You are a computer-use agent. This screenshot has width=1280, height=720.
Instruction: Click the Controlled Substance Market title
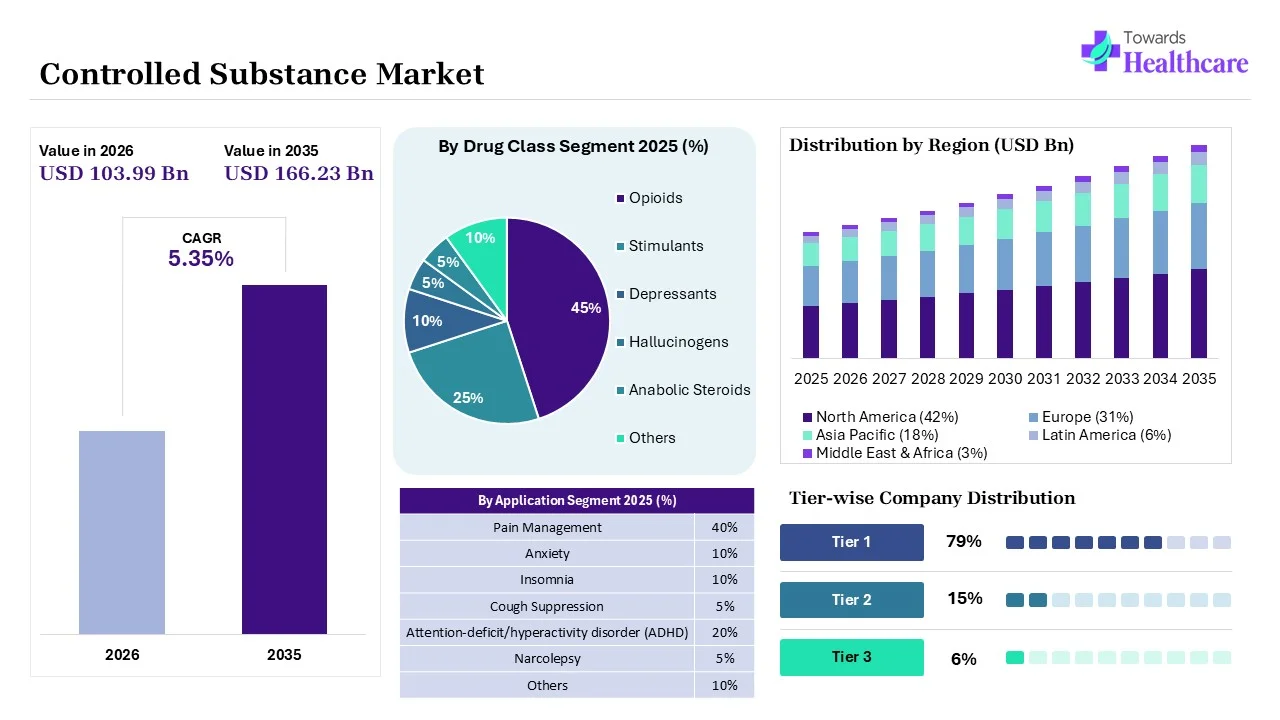tap(262, 74)
